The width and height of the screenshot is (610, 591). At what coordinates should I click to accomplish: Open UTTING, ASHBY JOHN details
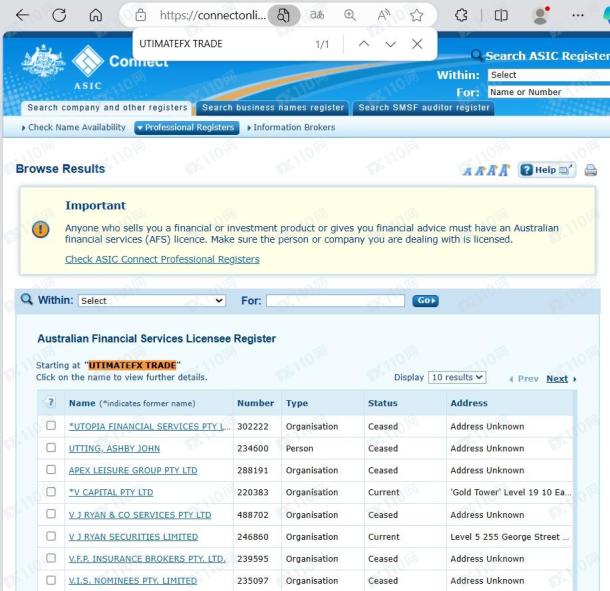click(114, 448)
